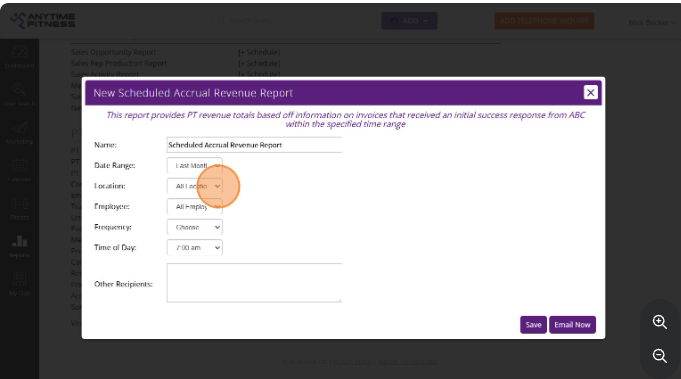Click the Email Now button
The height and width of the screenshot is (379, 681).
coord(572,325)
